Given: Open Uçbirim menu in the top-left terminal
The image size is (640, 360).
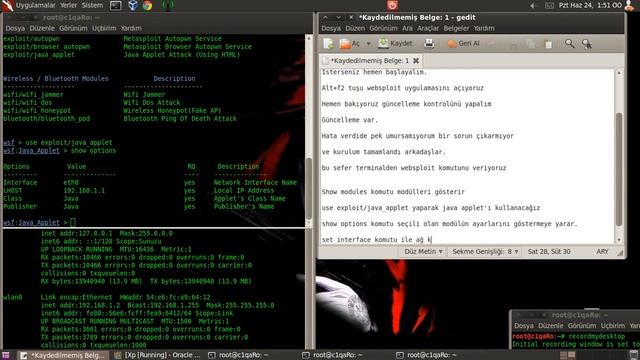Looking at the screenshot, I should (104, 28).
